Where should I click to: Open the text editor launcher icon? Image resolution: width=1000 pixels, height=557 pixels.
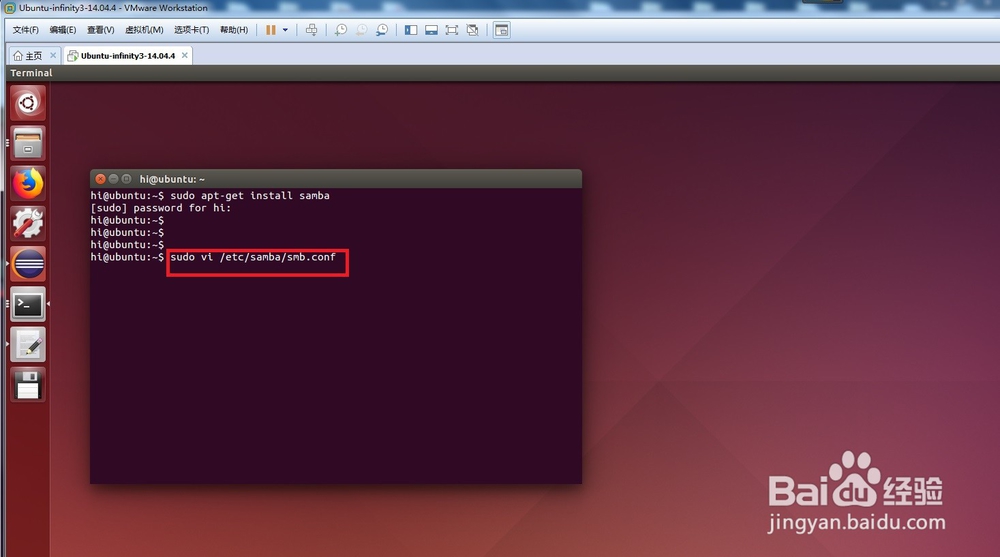[28, 345]
